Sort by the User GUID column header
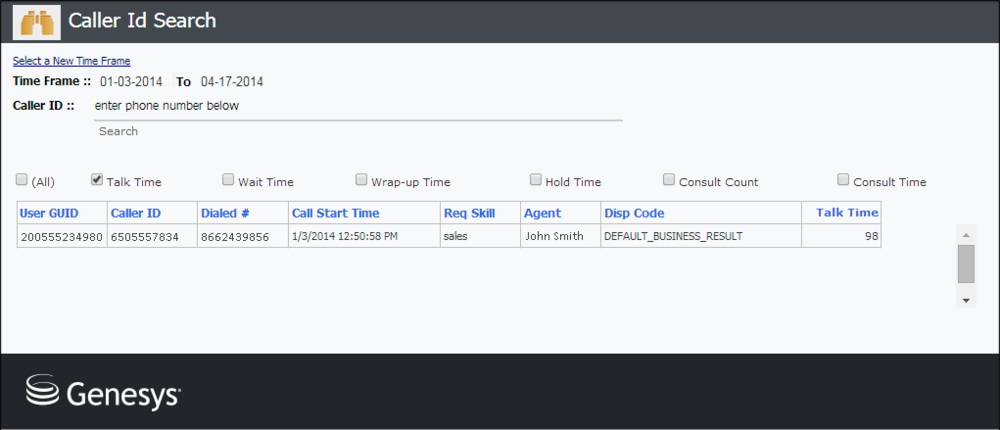Screen dimensions: 1000x430 49,213
